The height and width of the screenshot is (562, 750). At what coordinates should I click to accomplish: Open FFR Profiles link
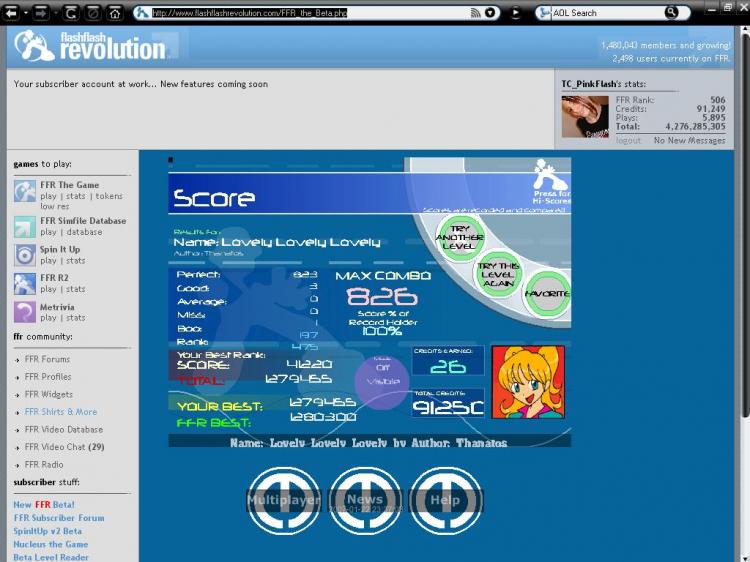click(x=48, y=377)
